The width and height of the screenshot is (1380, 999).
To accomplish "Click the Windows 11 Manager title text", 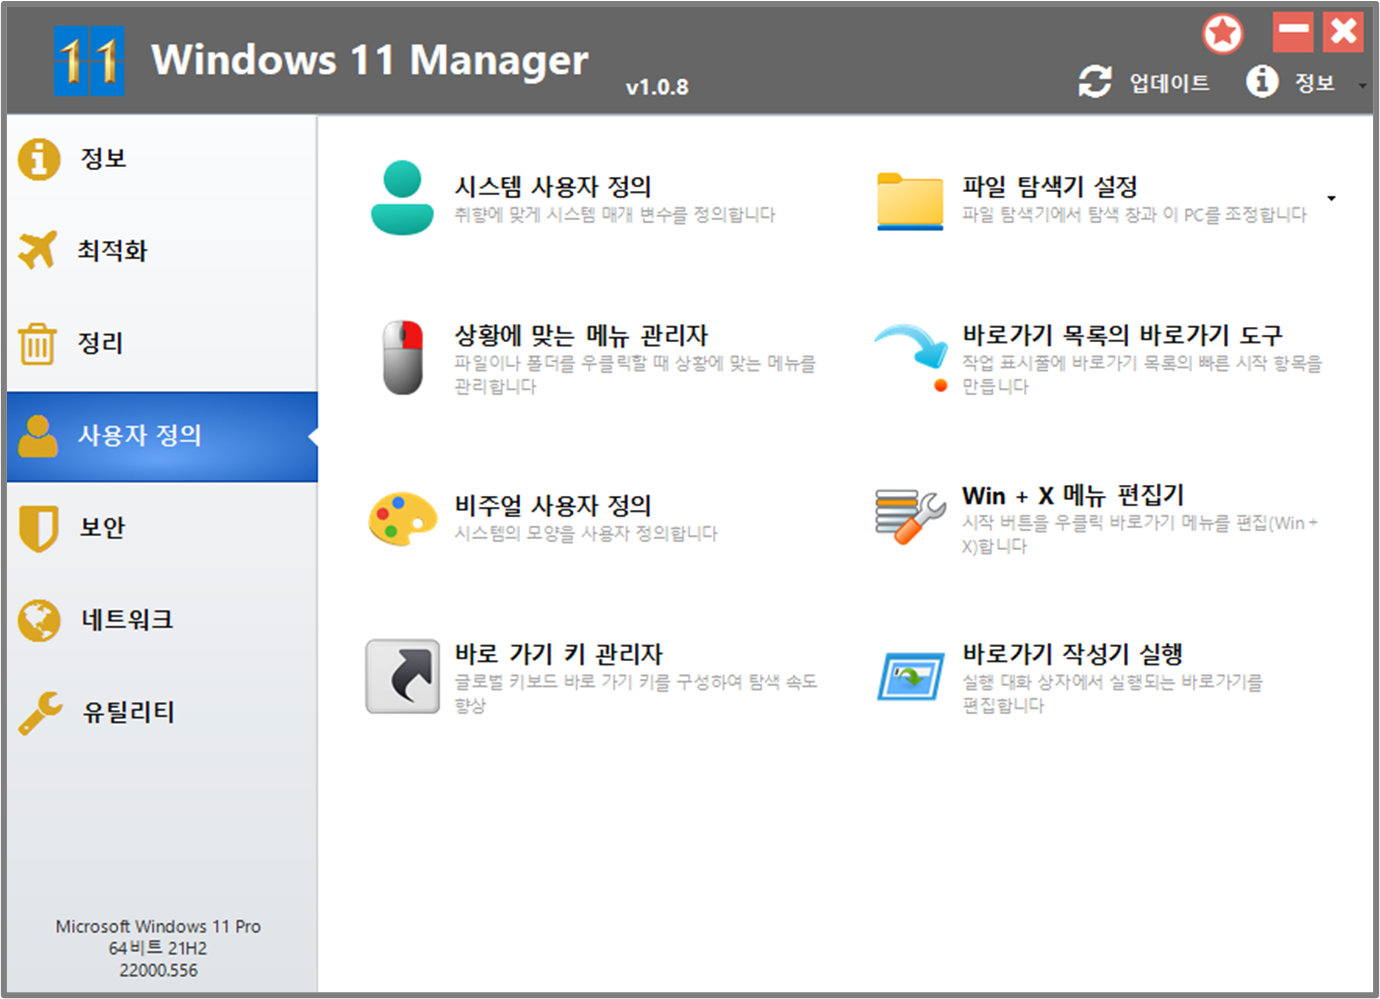I will pos(370,61).
